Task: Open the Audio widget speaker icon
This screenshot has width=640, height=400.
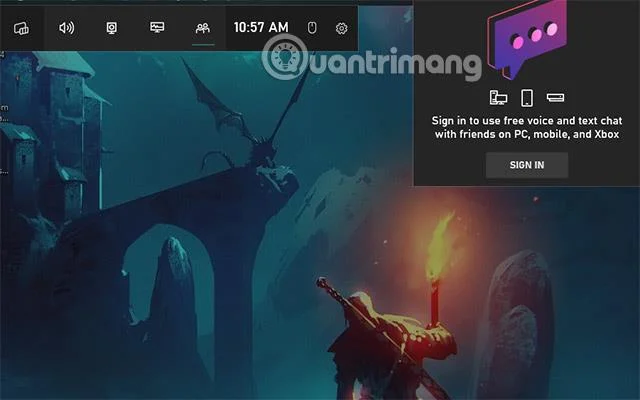Action: pos(67,28)
